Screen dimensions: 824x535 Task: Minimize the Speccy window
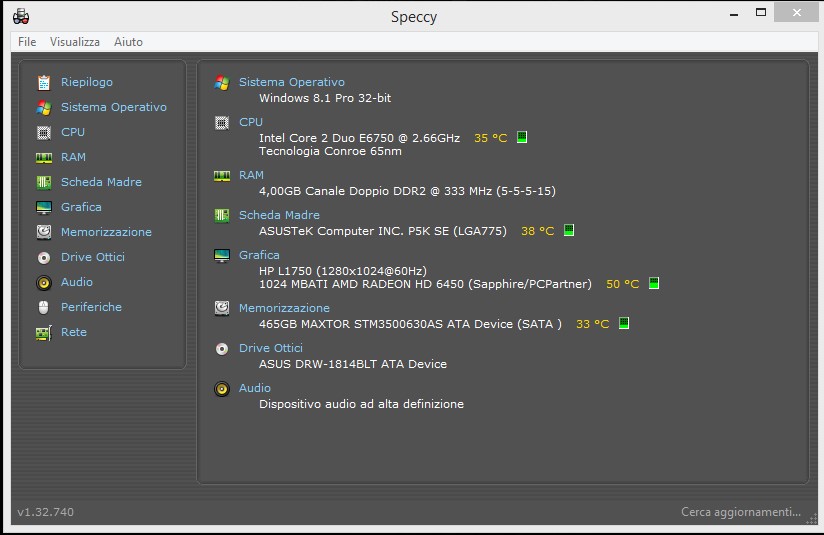[734, 14]
